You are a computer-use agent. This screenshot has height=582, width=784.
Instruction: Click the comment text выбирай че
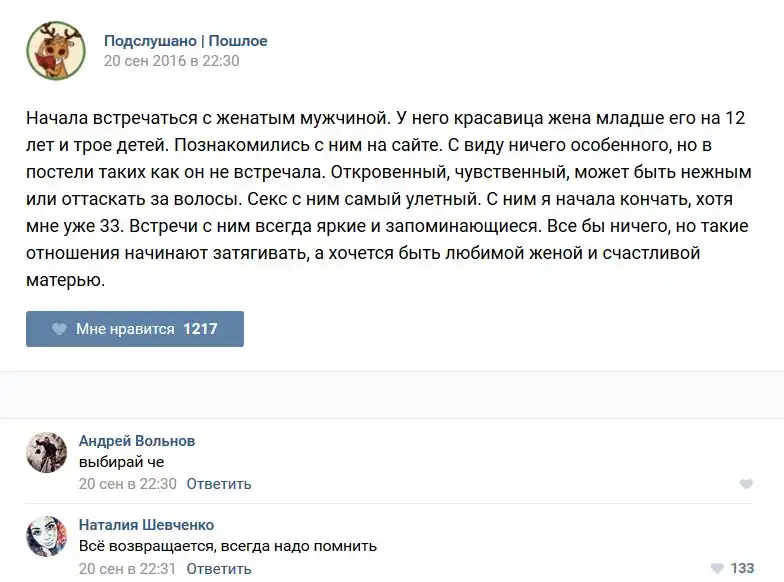(x=121, y=462)
